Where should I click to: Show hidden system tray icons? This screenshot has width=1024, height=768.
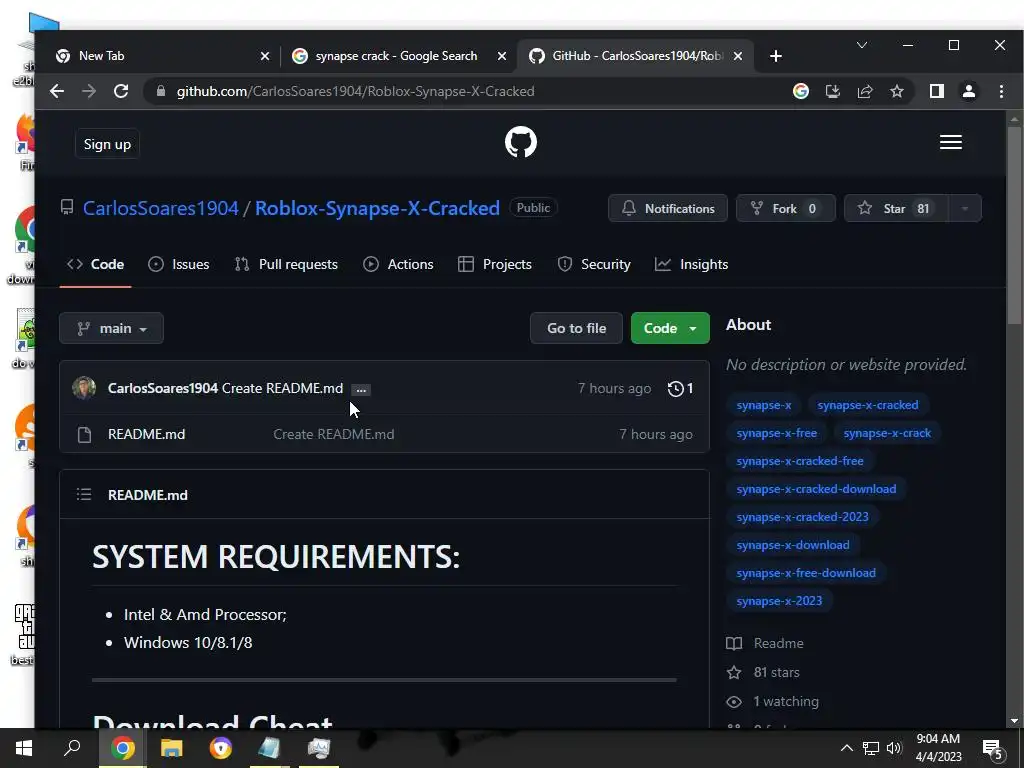point(846,748)
